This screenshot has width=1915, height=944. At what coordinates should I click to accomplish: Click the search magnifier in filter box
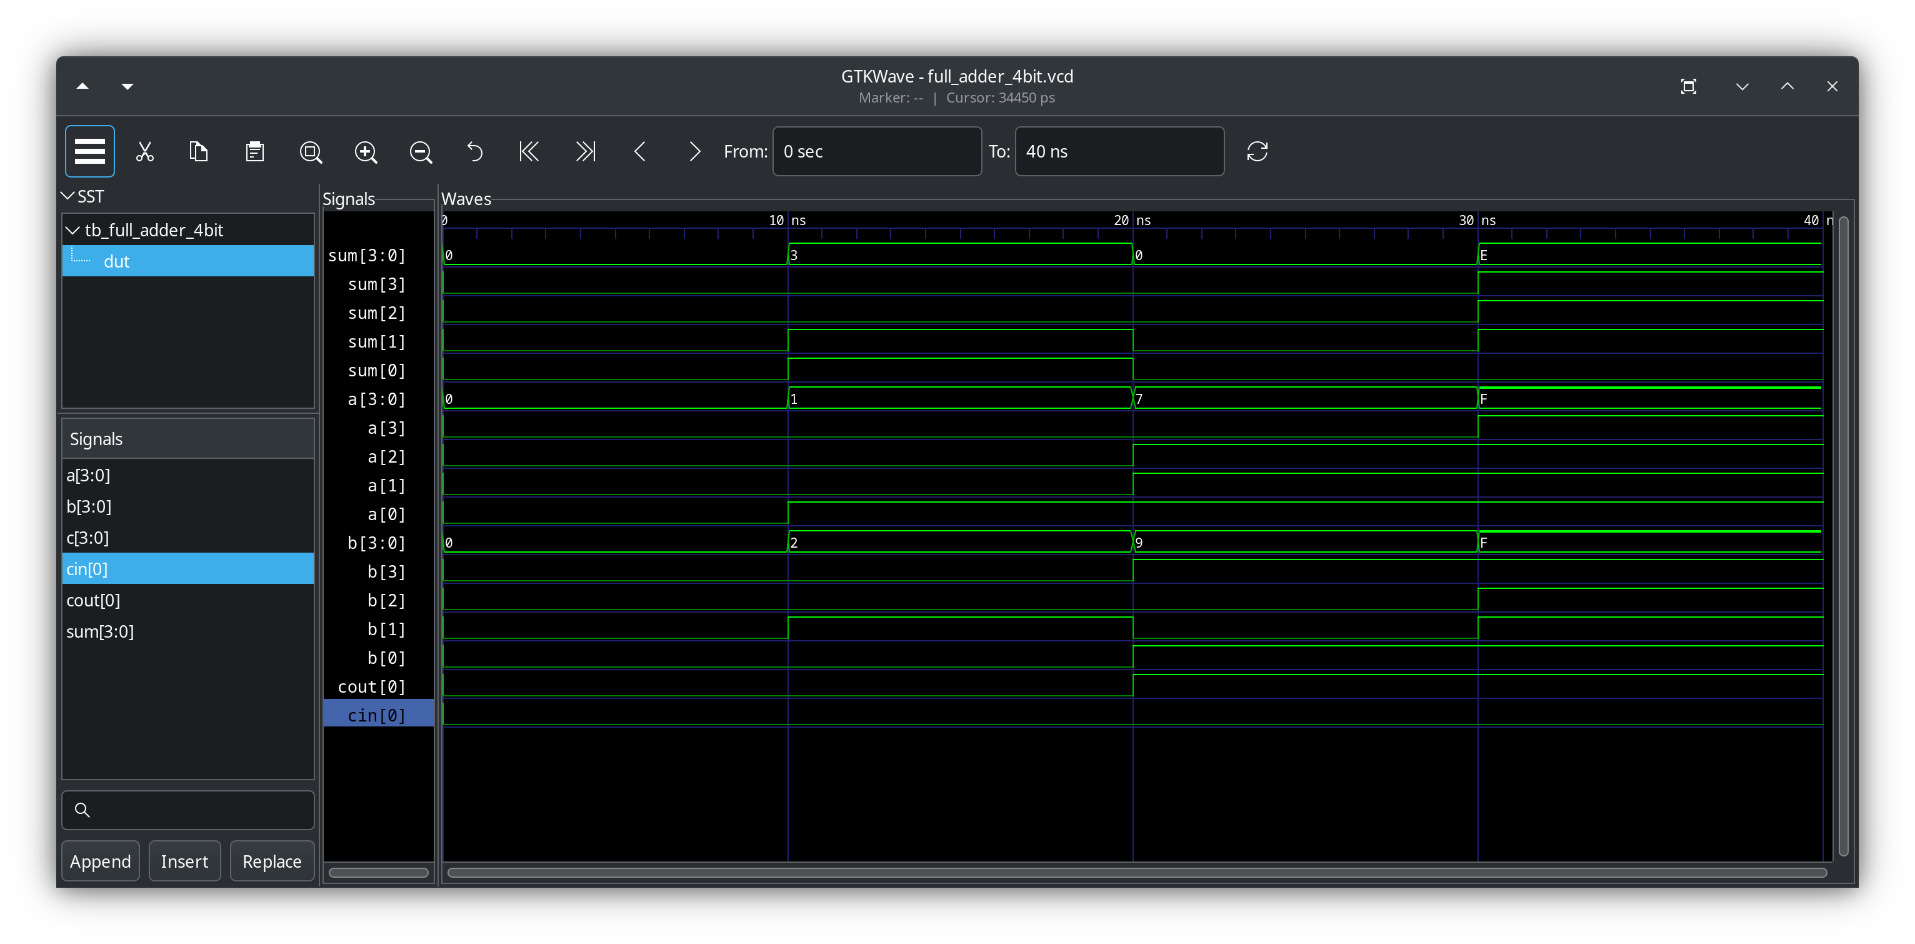(83, 810)
